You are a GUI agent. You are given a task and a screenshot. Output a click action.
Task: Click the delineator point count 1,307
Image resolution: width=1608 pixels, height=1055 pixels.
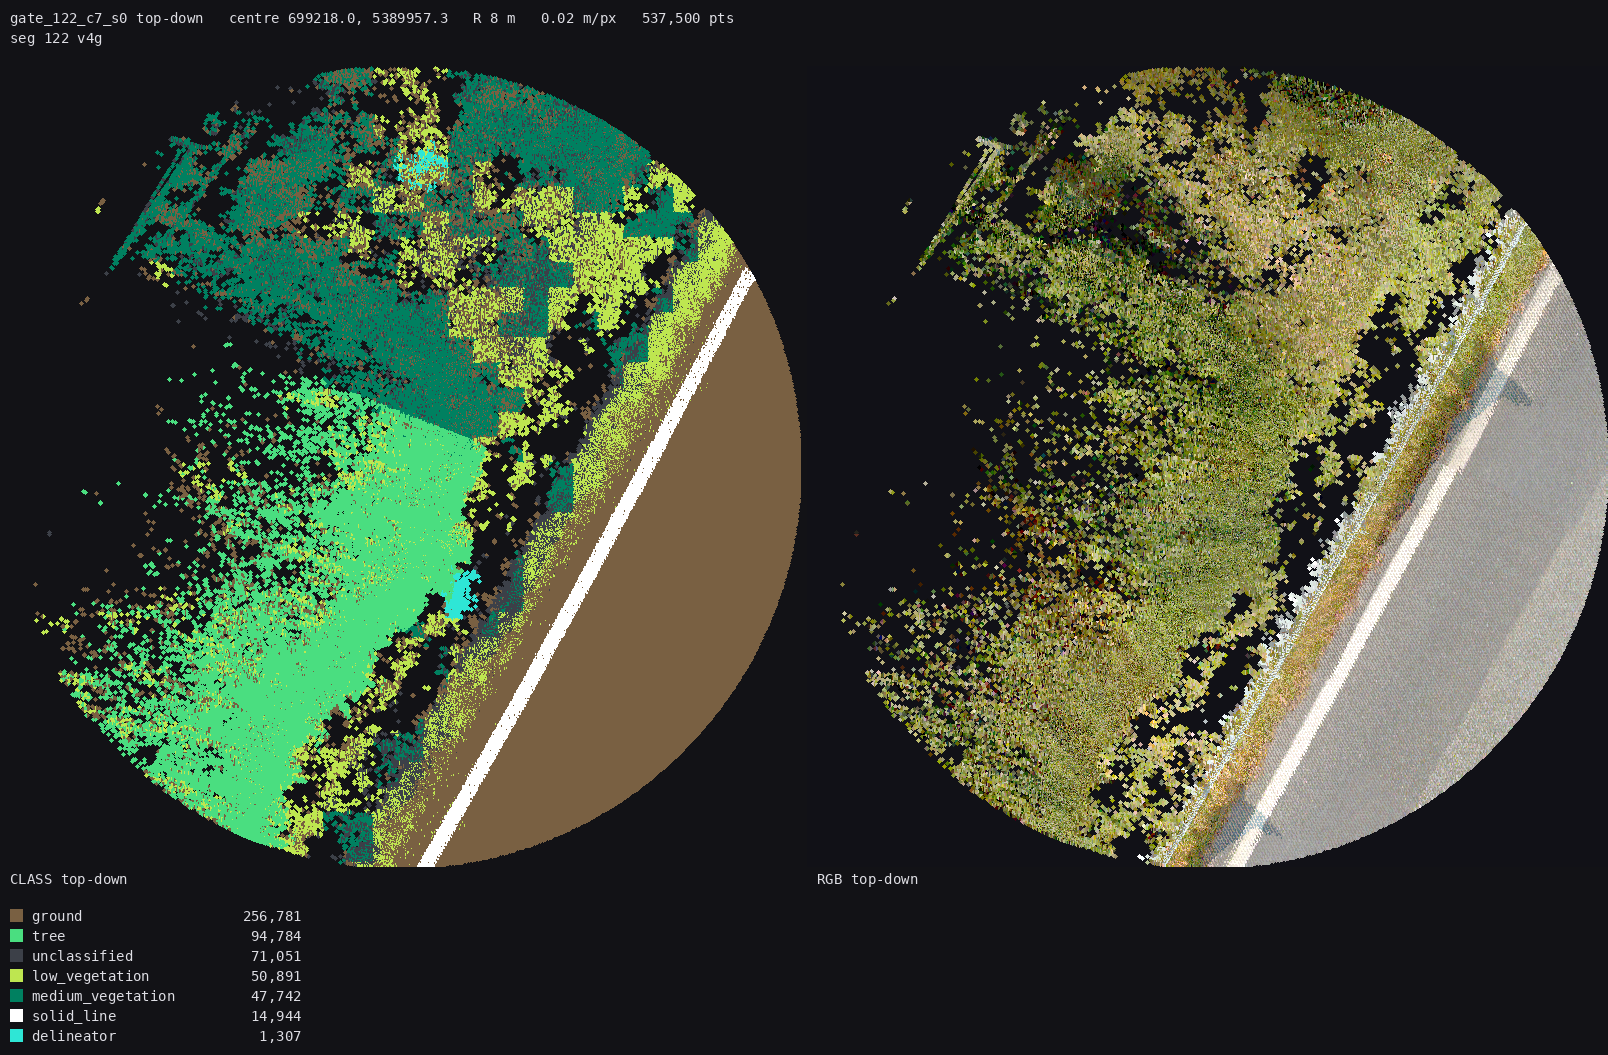tap(280, 1036)
